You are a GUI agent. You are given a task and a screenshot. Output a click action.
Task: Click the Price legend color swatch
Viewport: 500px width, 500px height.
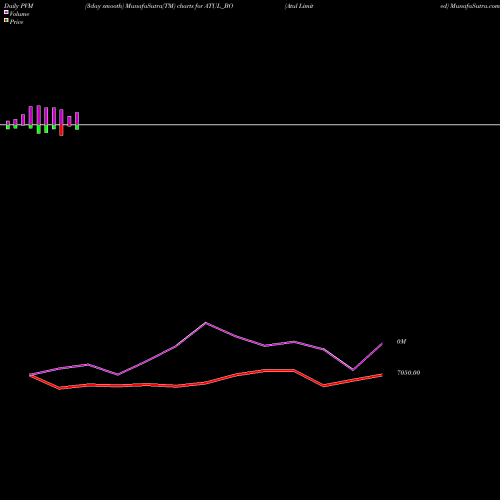[6, 20]
